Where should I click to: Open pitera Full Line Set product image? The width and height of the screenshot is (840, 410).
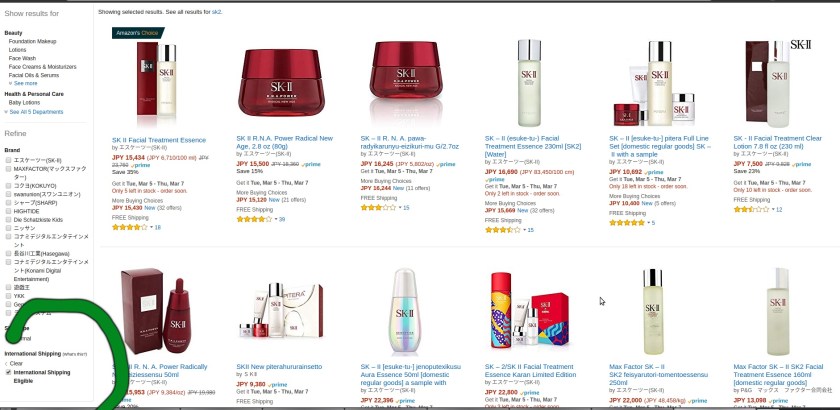(x=654, y=83)
